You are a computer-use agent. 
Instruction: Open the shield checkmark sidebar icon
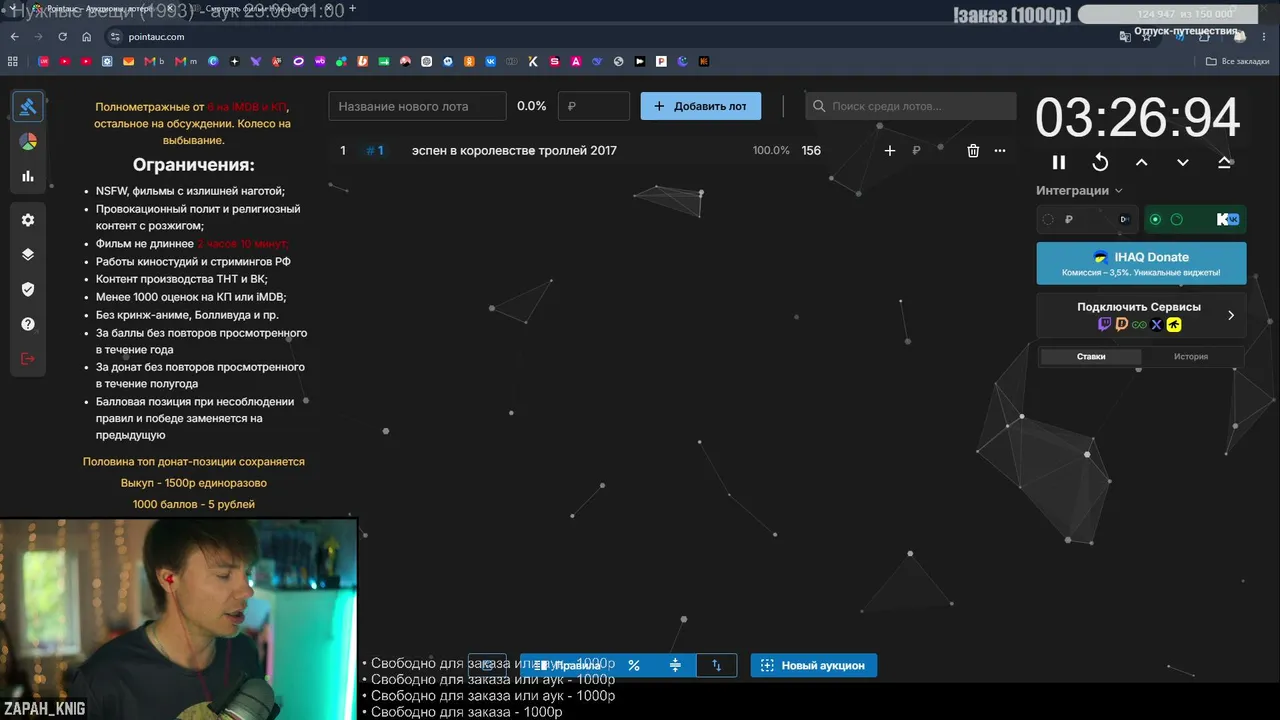tap(28, 289)
